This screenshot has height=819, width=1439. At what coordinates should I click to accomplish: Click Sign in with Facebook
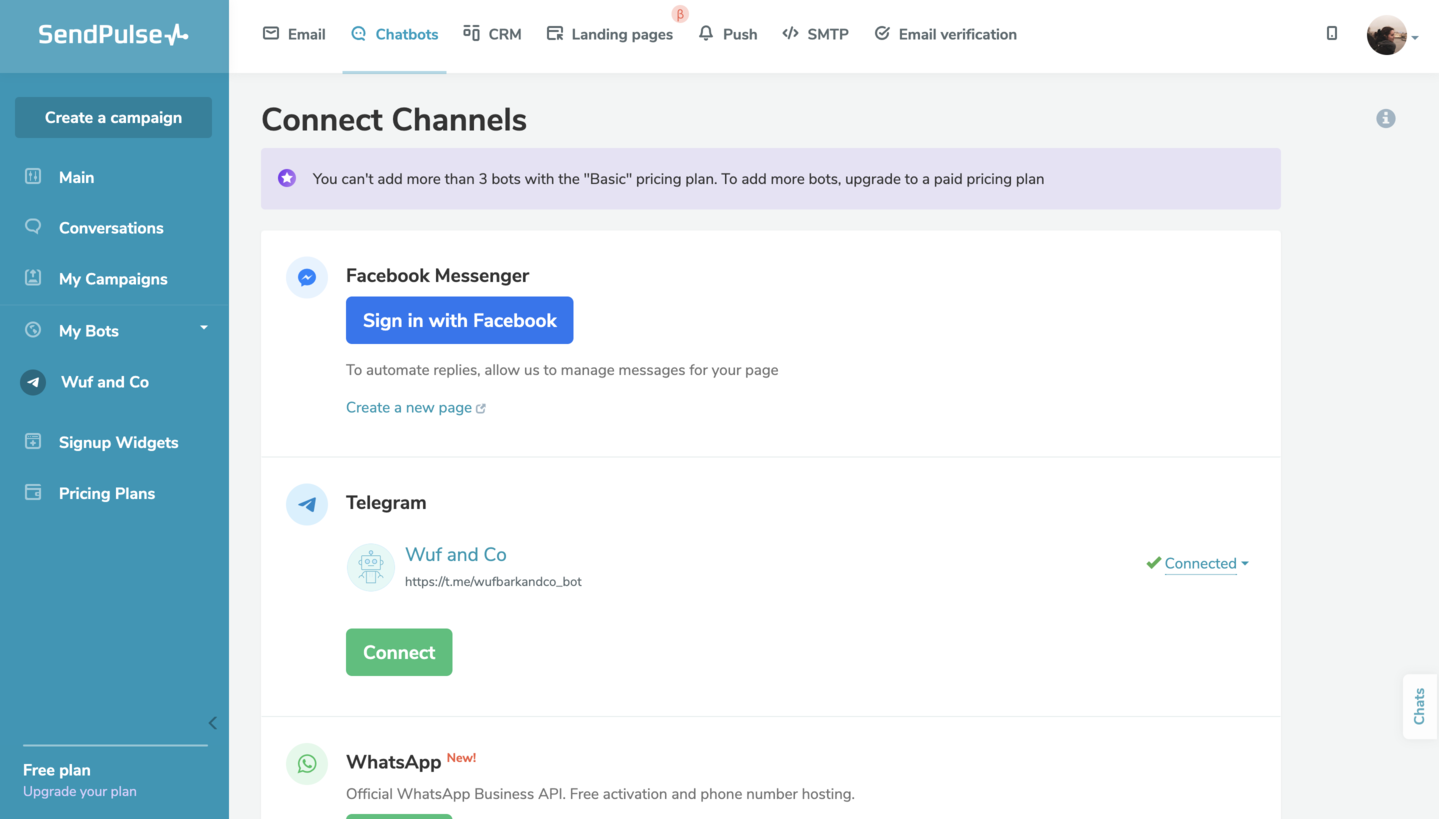tap(459, 320)
